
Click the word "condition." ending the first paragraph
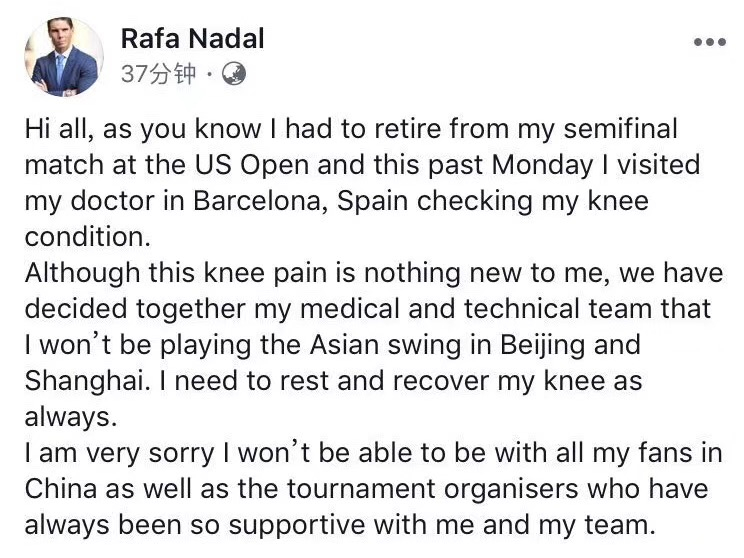(x=84, y=236)
